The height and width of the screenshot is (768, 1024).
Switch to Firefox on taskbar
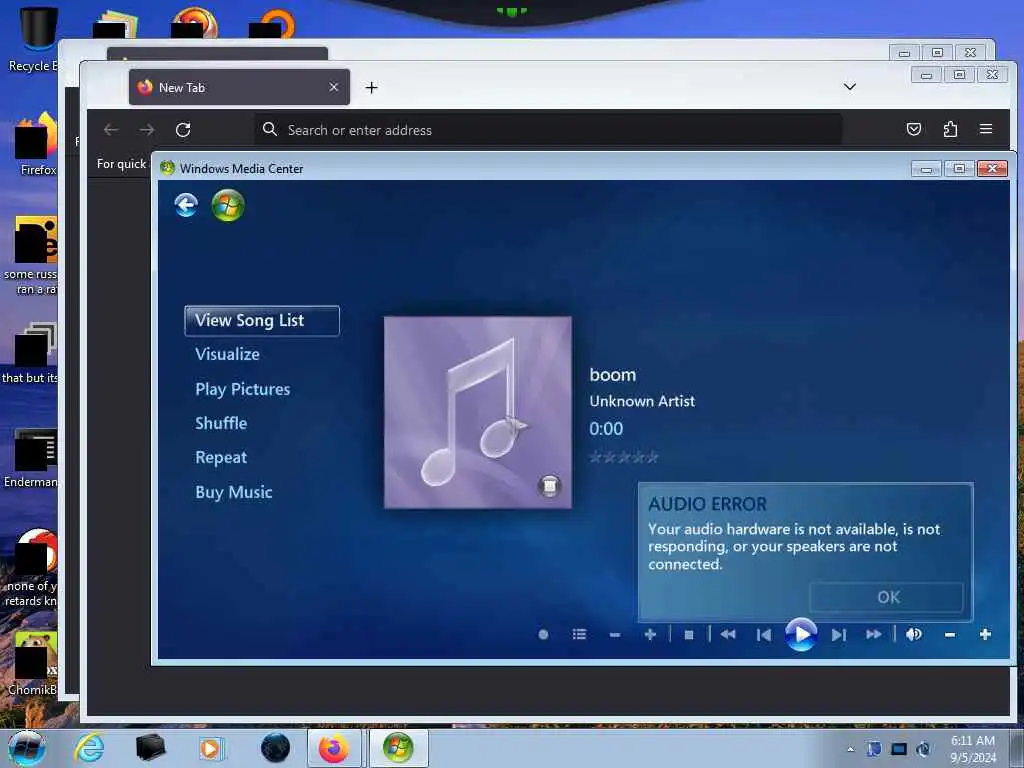click(334, 748)
